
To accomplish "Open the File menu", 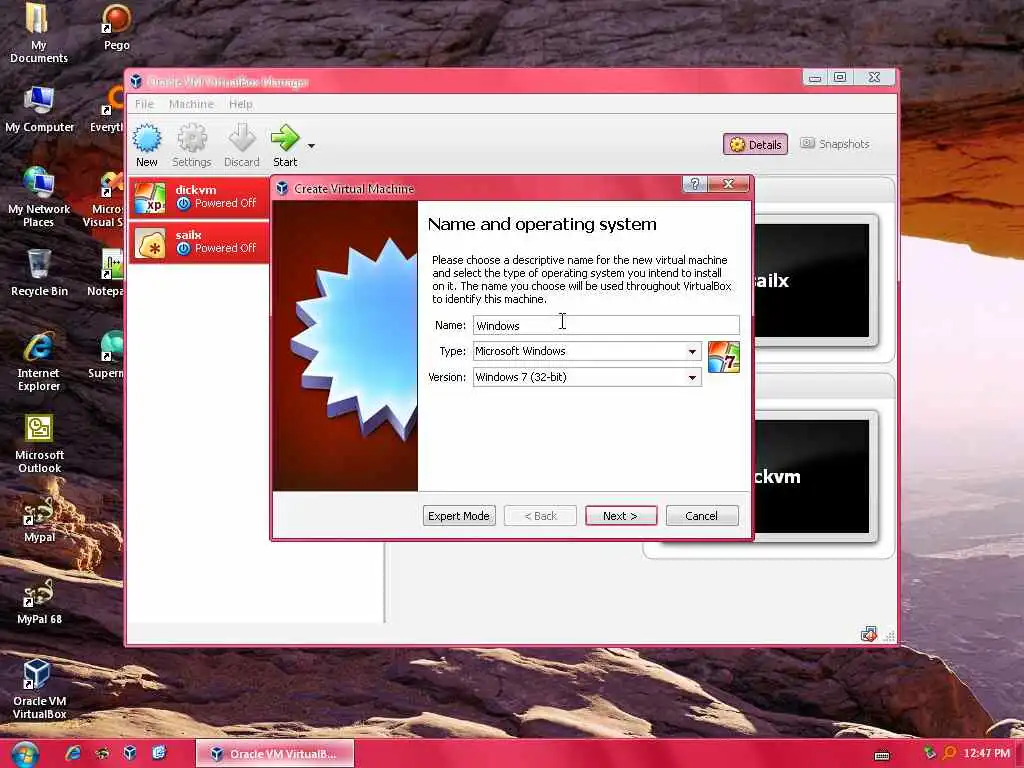I will (144, 104).
